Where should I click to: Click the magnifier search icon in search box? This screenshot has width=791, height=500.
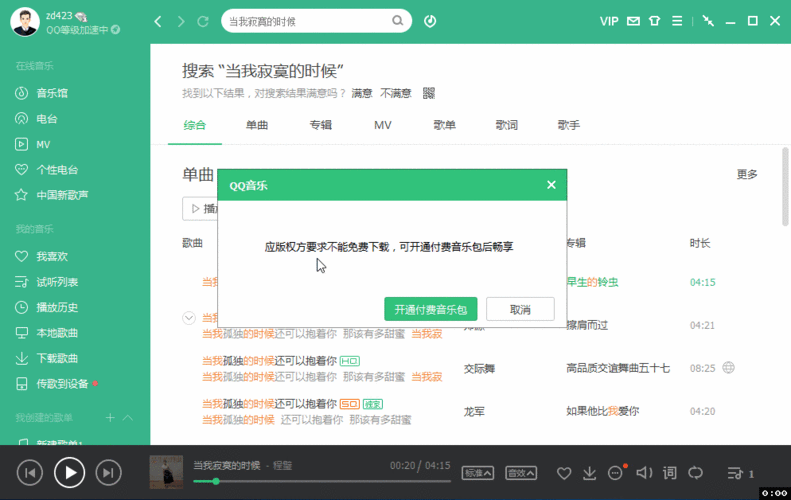[x=398, y=21]
